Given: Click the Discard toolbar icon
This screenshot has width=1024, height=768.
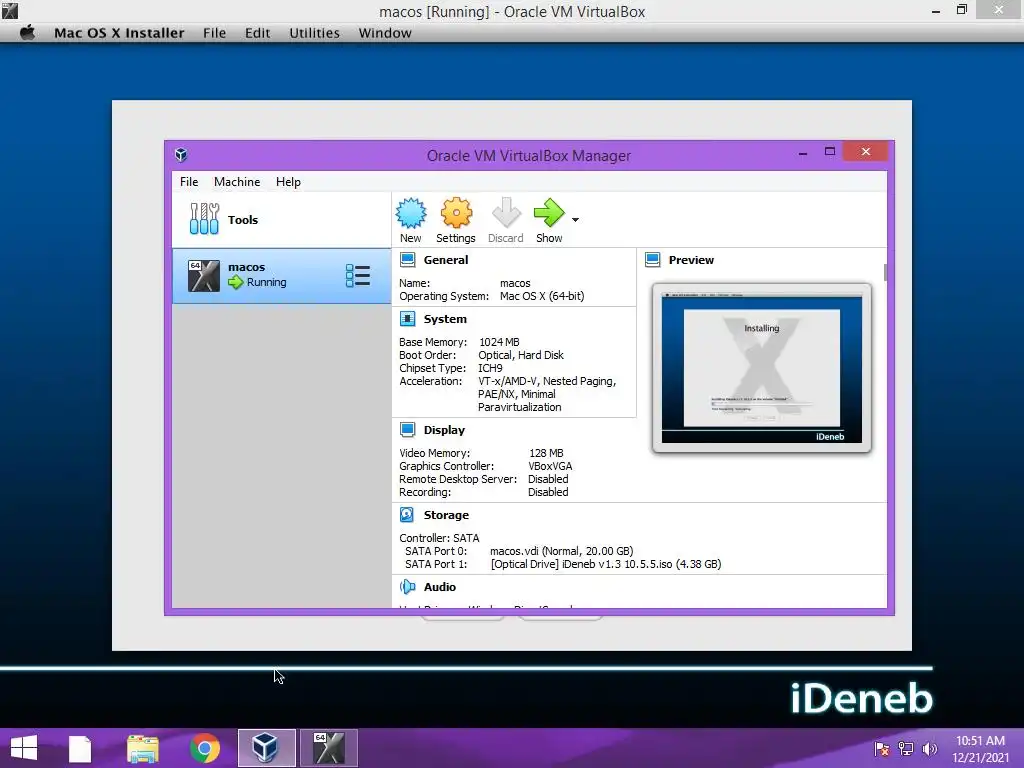Looking at the screenshot, I should [x=506, y=213].
